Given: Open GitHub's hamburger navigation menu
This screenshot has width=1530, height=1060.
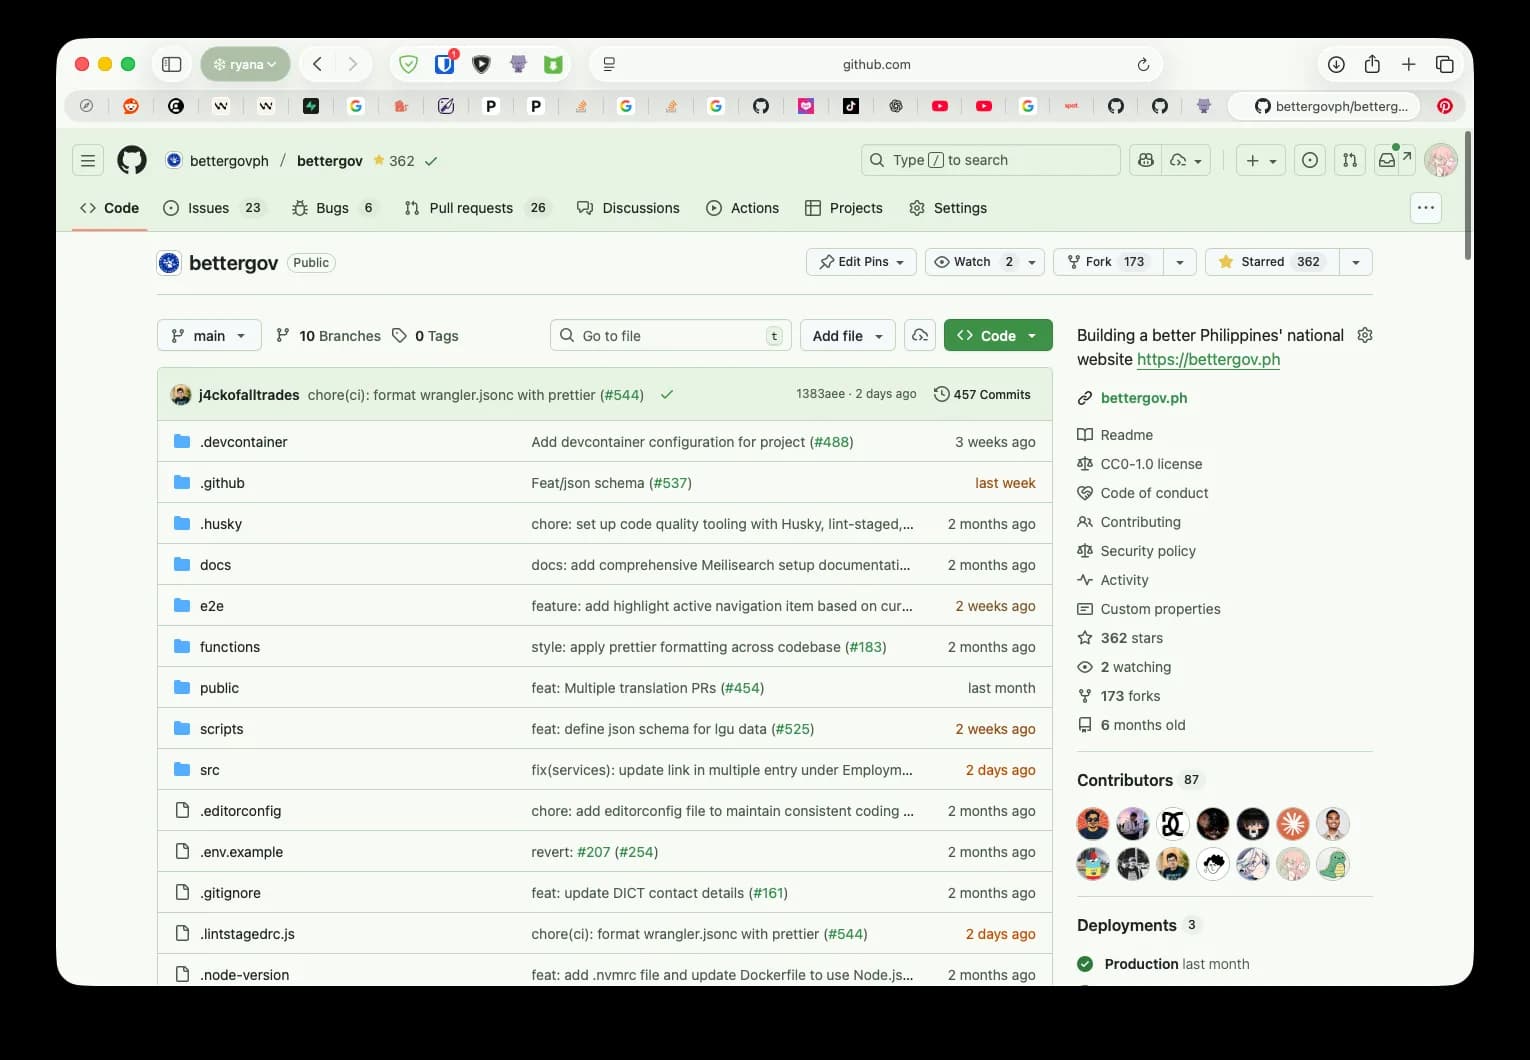Looking at the screenshot, I should coord(88,160).
